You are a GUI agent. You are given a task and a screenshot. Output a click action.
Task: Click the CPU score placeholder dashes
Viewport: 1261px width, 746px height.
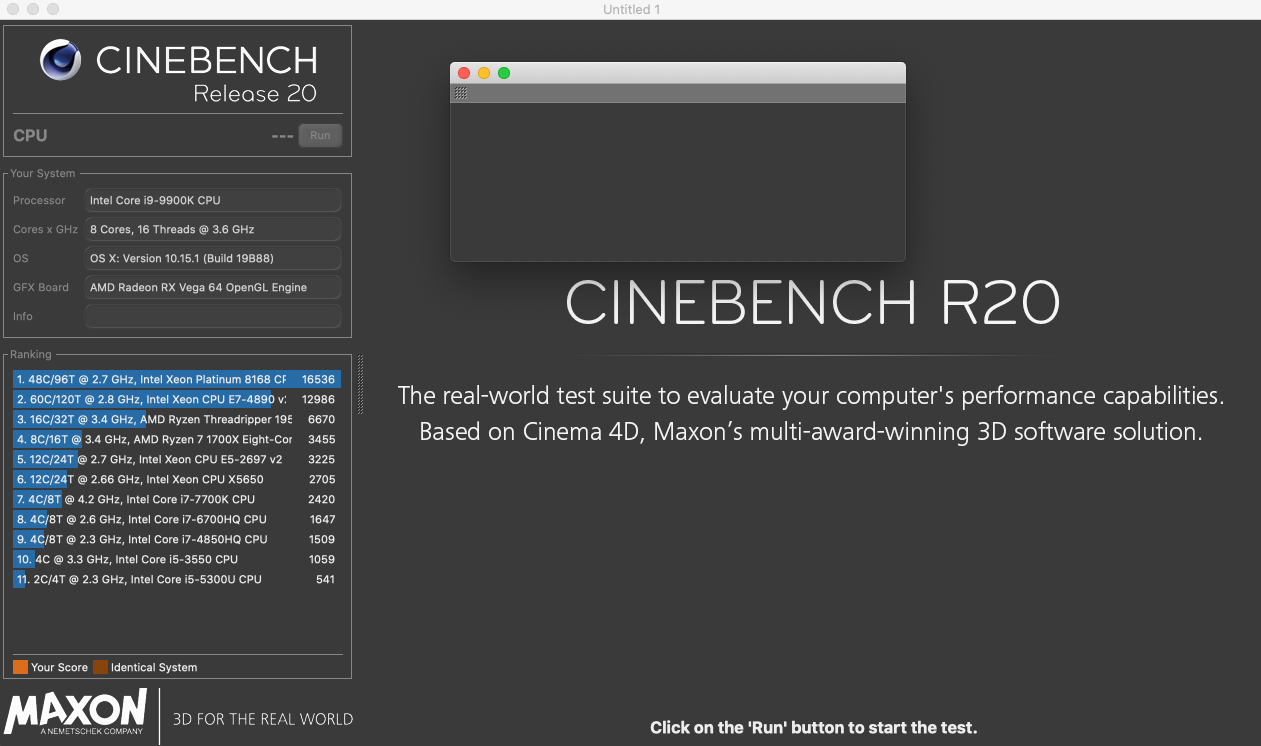(x=282, y=136)
